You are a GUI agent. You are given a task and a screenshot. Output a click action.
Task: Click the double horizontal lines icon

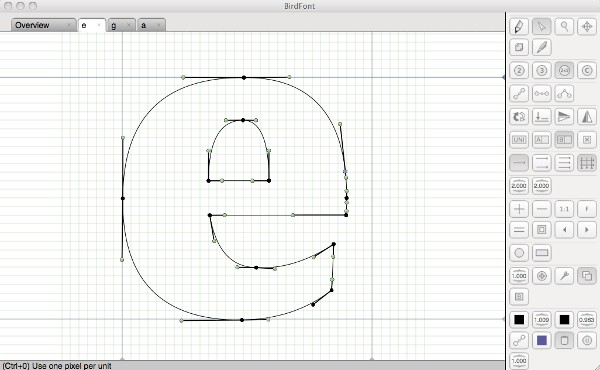click(x=519, y=230)
